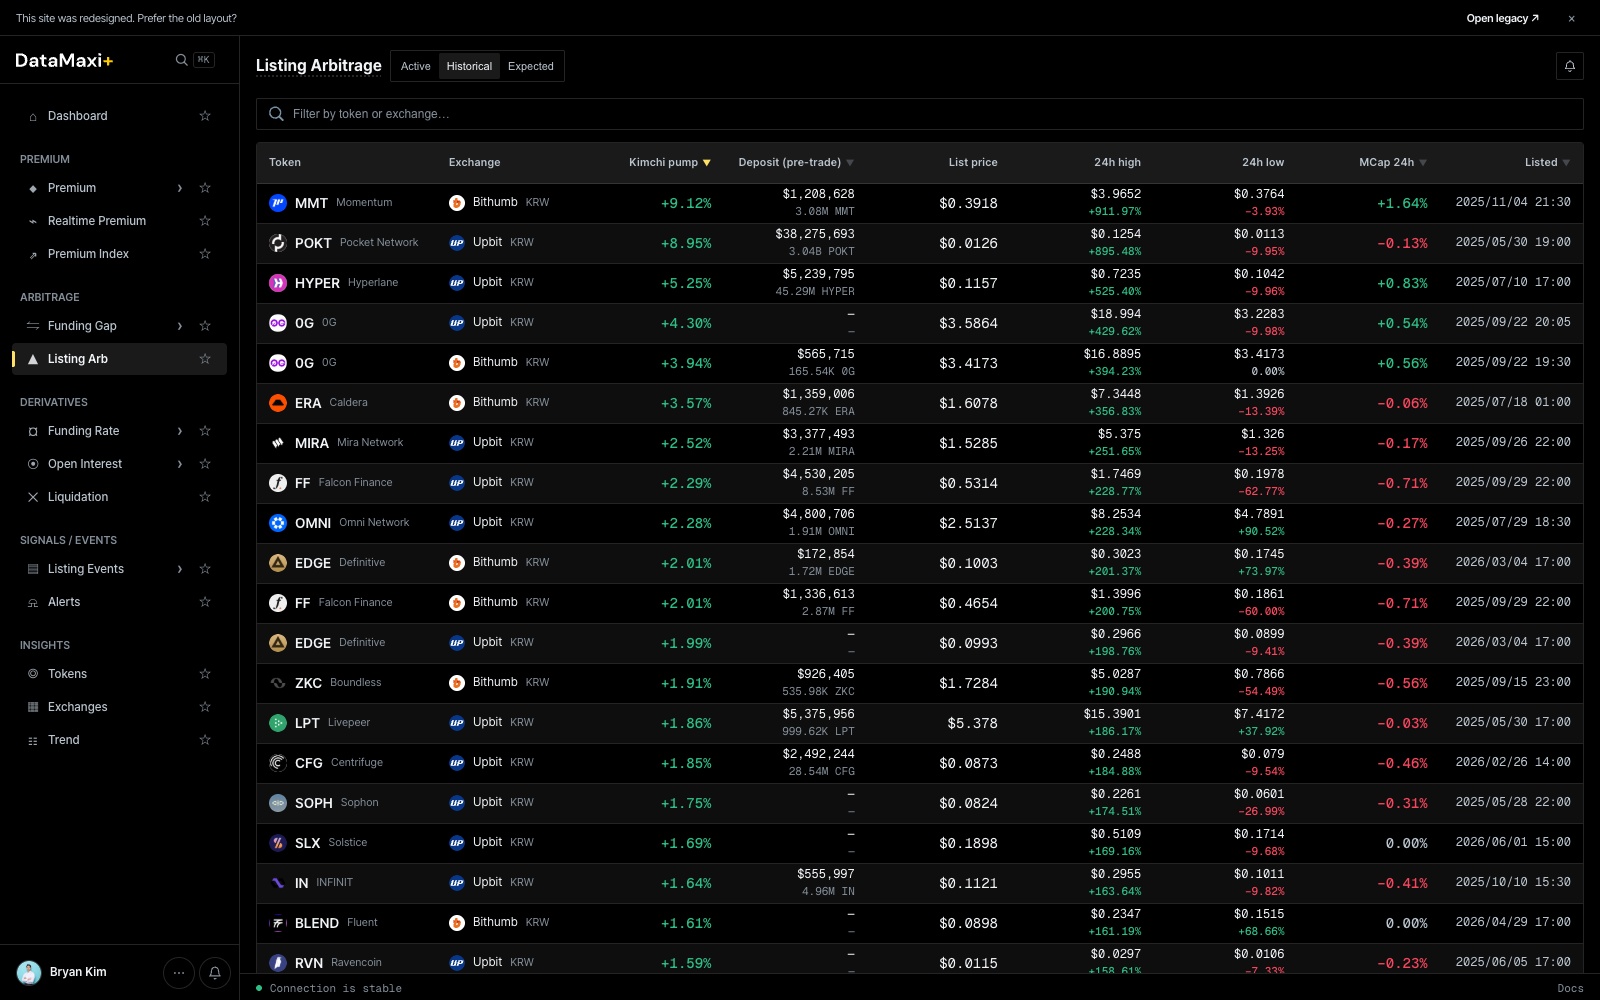Click the Open legacy link
This screenshot has width=1600, height=1000.
pos(1502,18)
